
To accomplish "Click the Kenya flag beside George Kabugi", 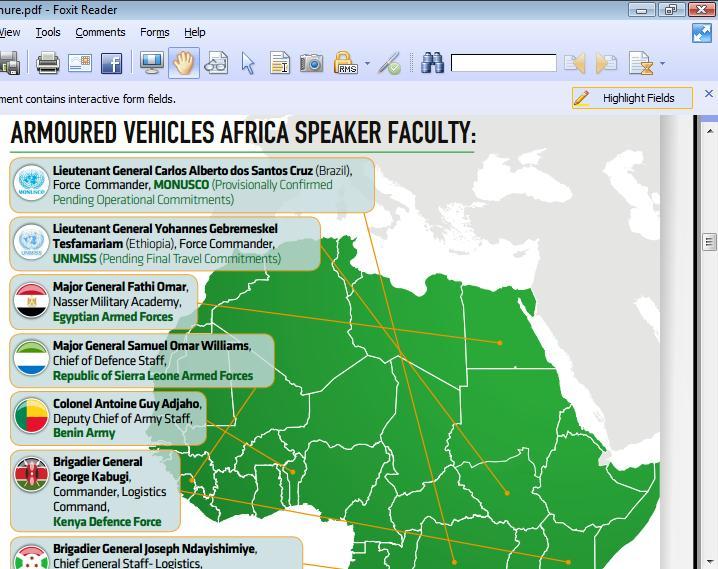I will (x=31, y=474).
